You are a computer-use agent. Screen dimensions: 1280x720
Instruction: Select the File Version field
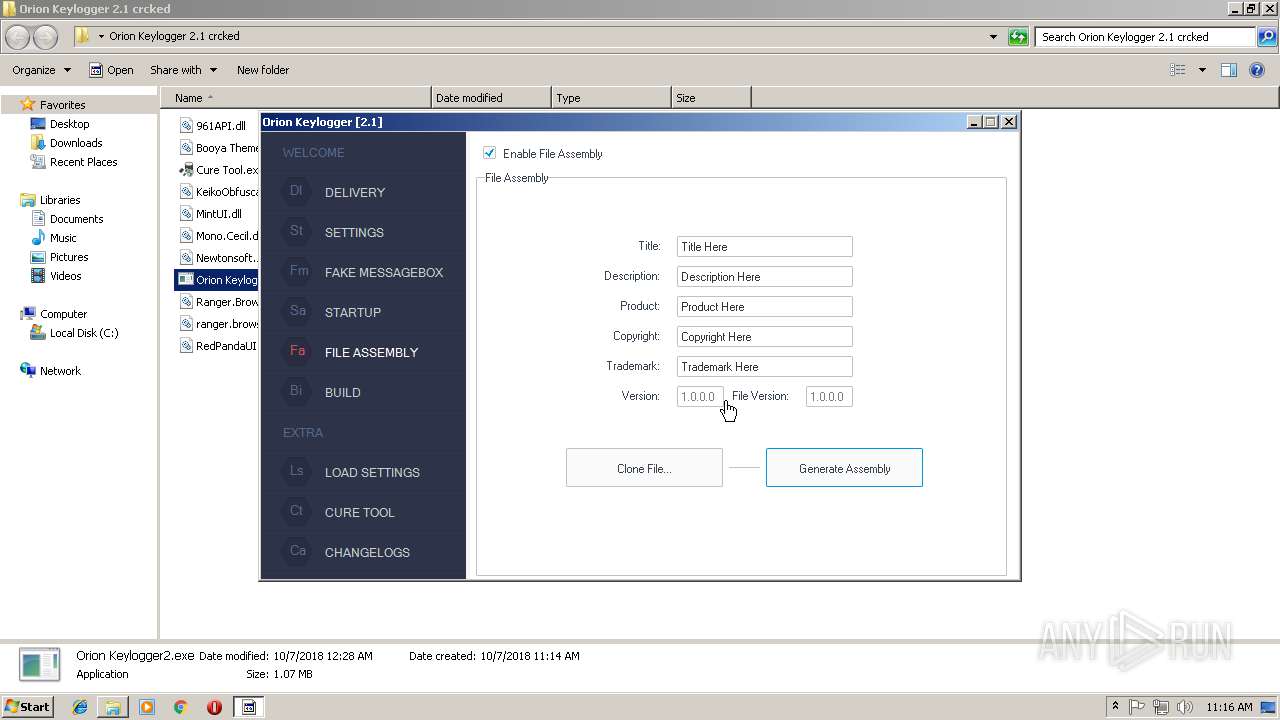829,396
